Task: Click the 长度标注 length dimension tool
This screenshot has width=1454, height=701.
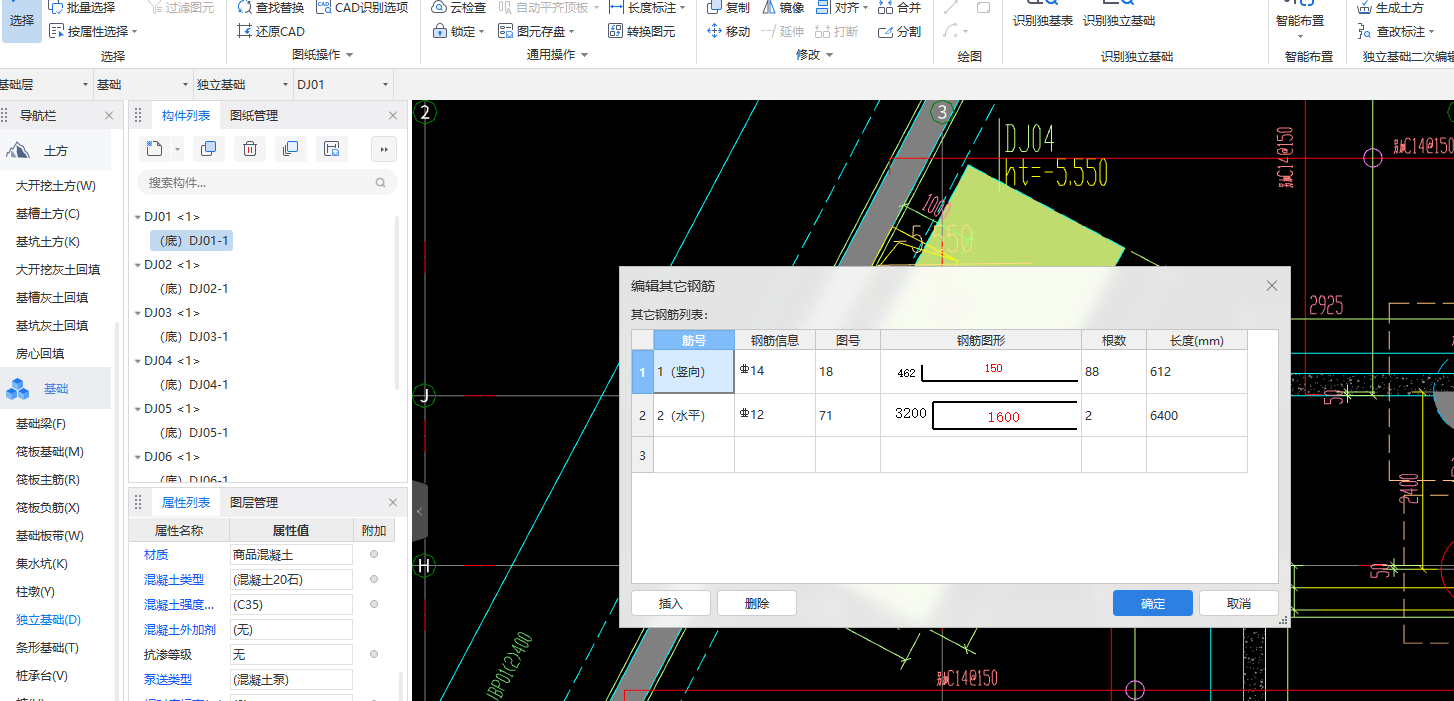Action: coord(647,8)
